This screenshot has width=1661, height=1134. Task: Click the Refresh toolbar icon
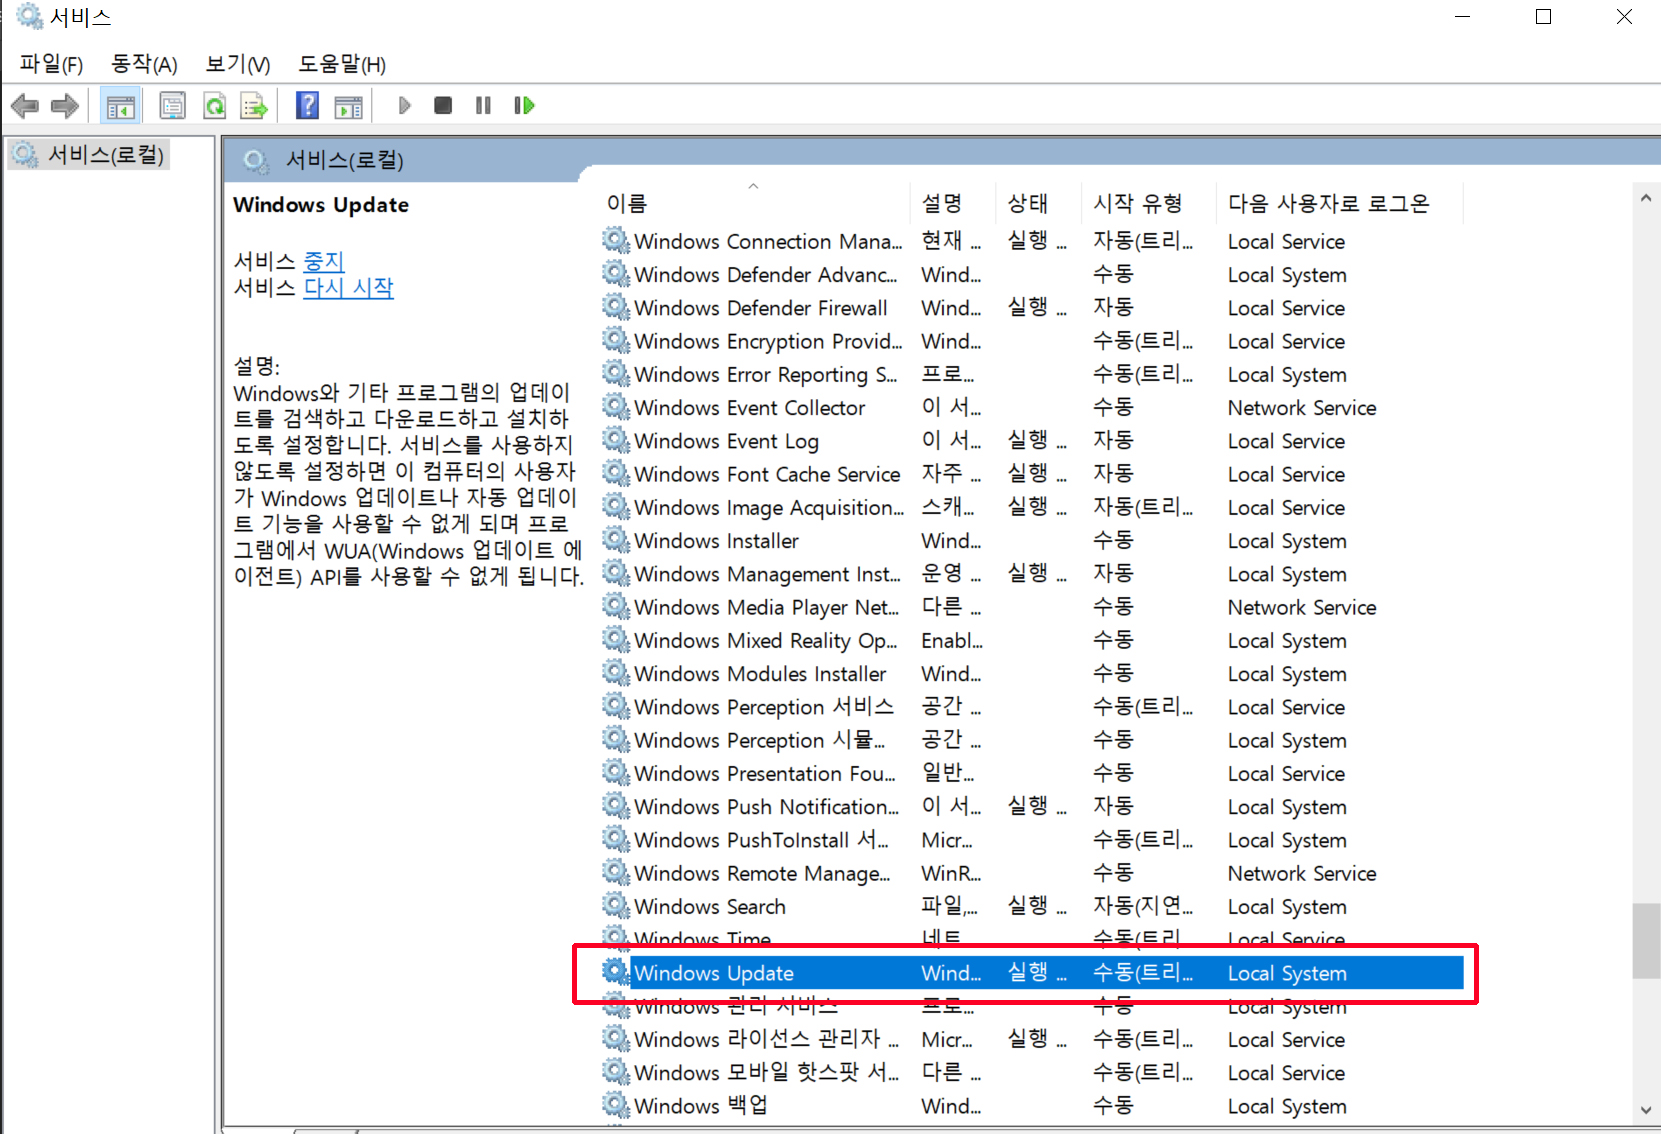pyautogui.click(x=214, y=105)
